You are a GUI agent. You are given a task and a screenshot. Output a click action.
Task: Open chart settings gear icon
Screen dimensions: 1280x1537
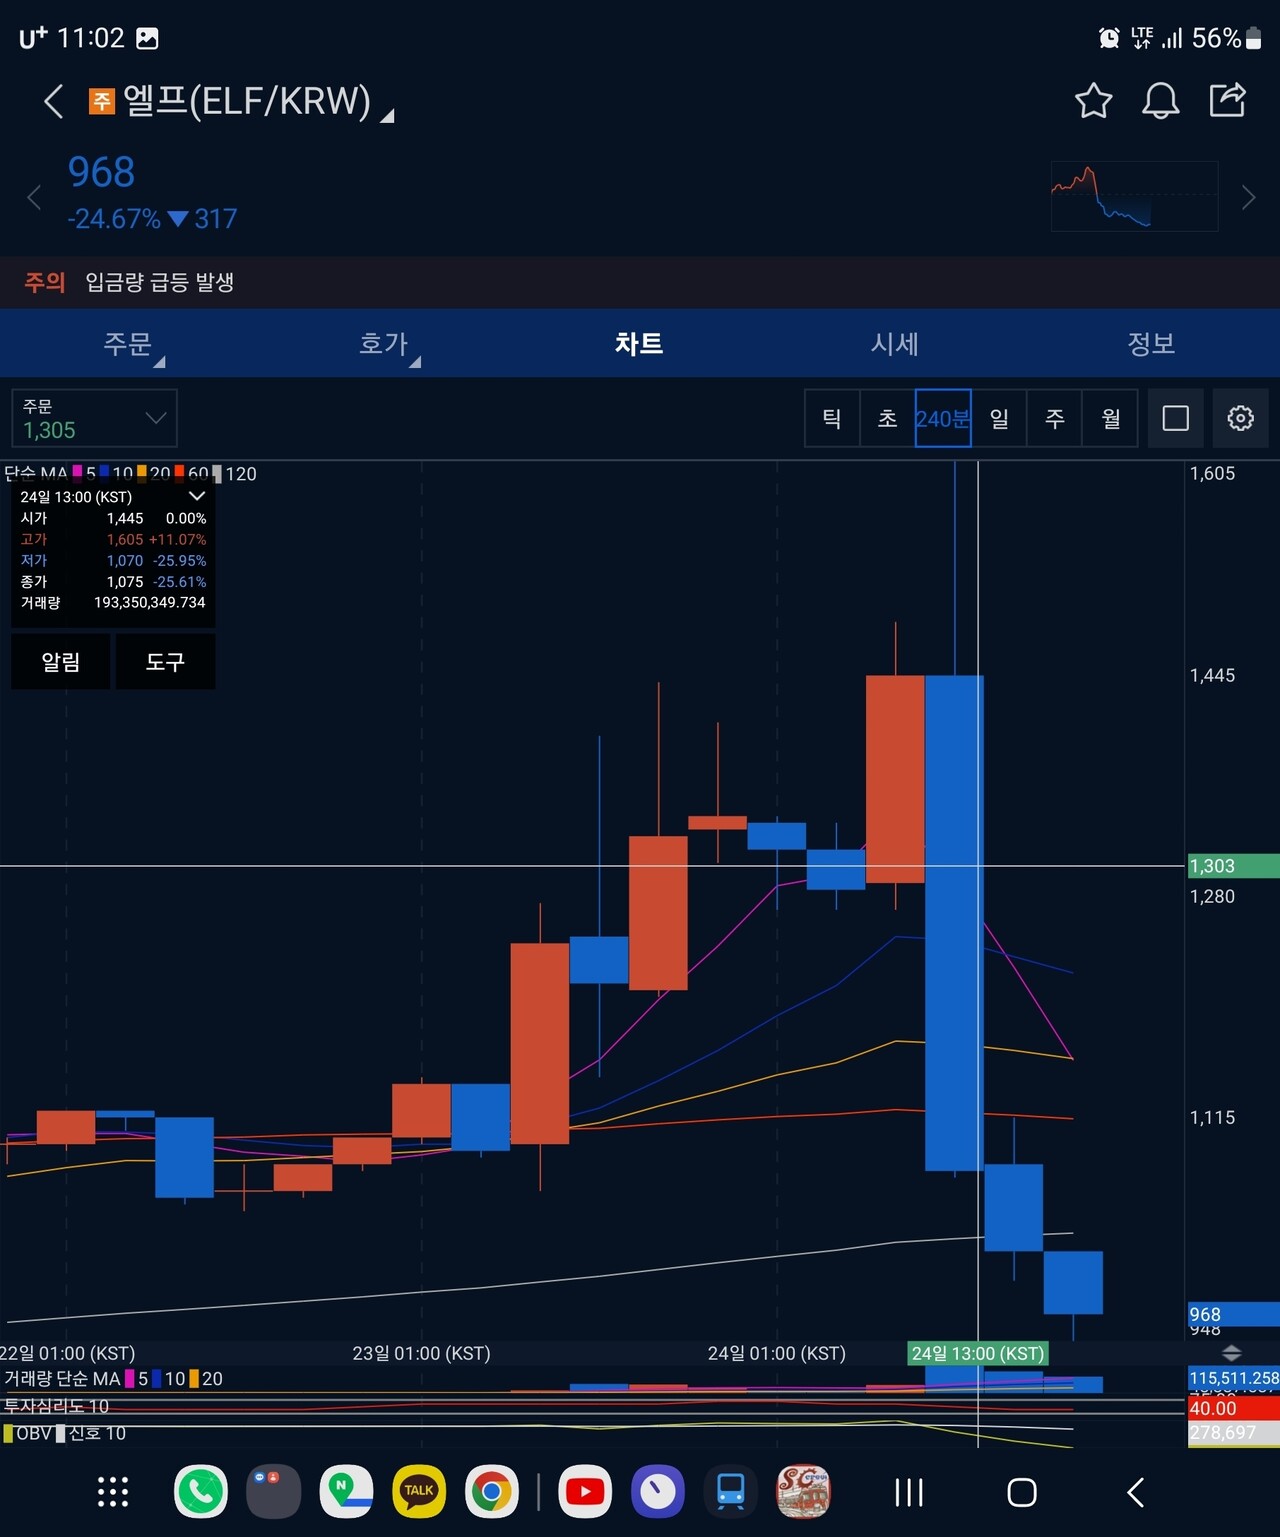[x=1240, y=418]
